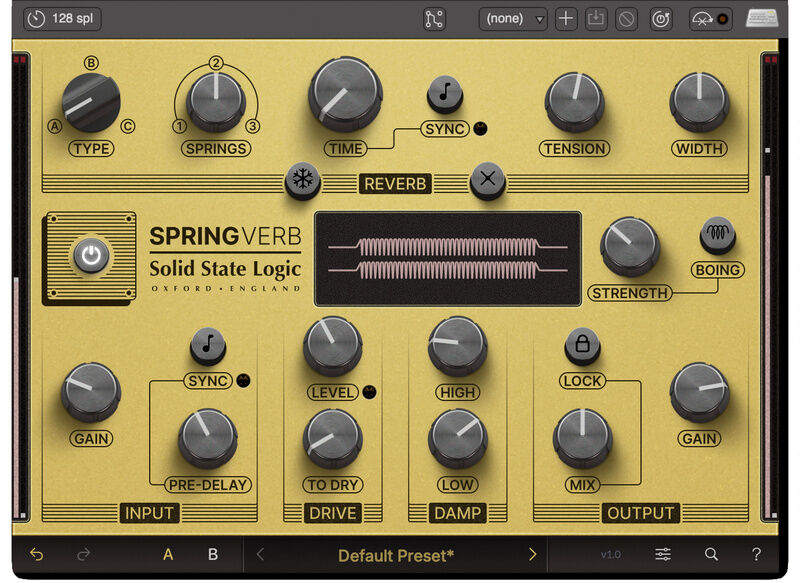Select springs count 3
The width and height of the screenshot is (800, 583).
pyautogui.click(x=253, y=126)
